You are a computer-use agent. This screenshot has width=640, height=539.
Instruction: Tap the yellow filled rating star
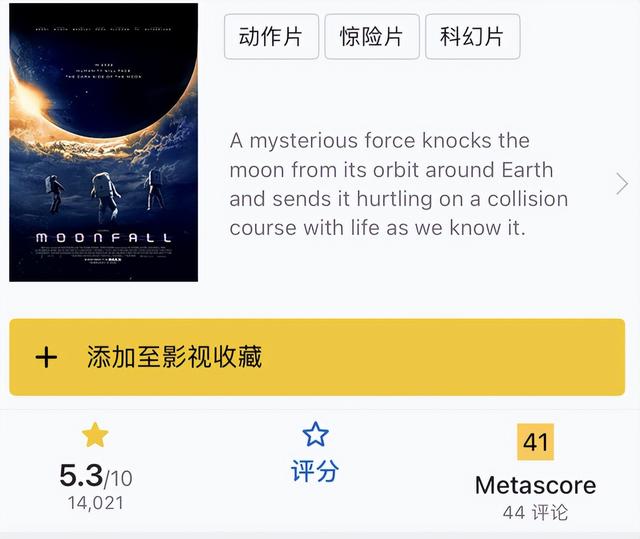tap(95, 435)
